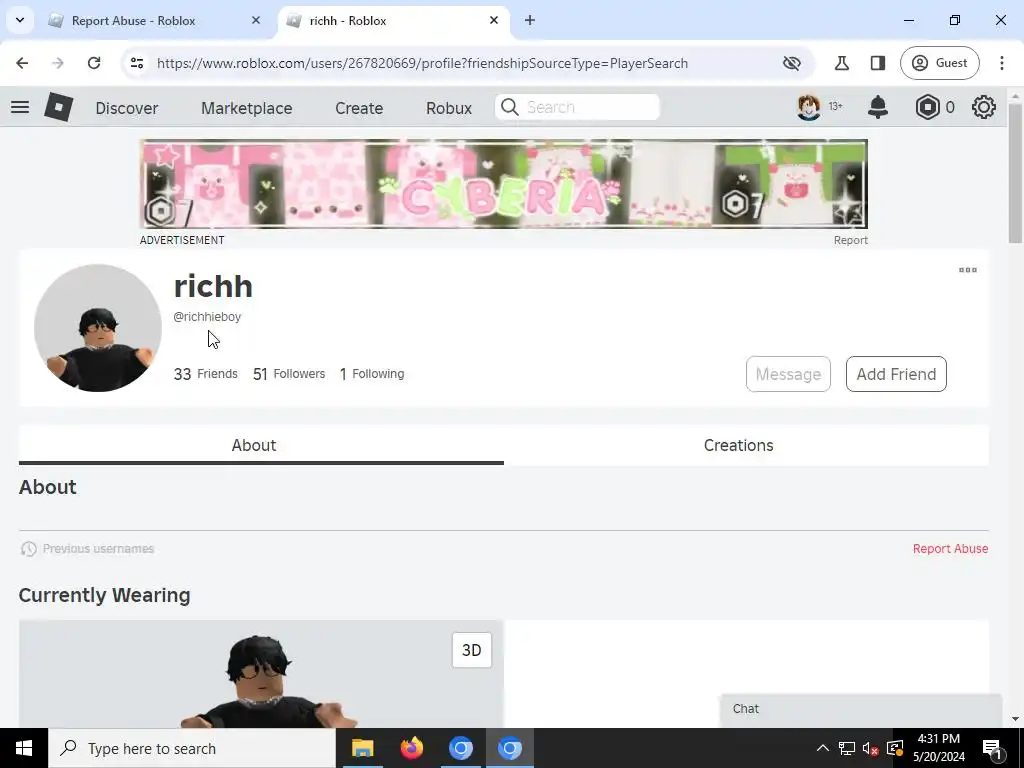View the 1 Following list
The height and width of the screenshot is (768, 1024).
point(372,374)
